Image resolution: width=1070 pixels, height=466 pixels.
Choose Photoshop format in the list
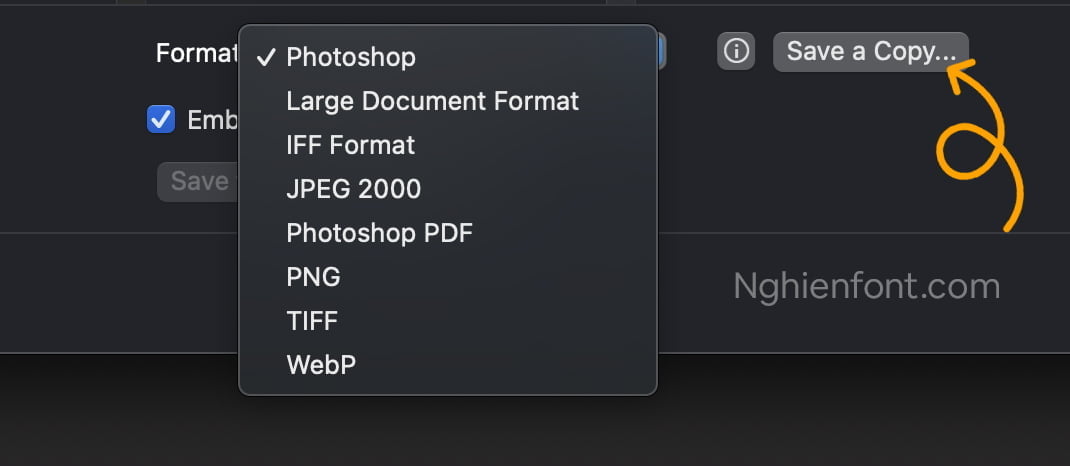[448, 57]
